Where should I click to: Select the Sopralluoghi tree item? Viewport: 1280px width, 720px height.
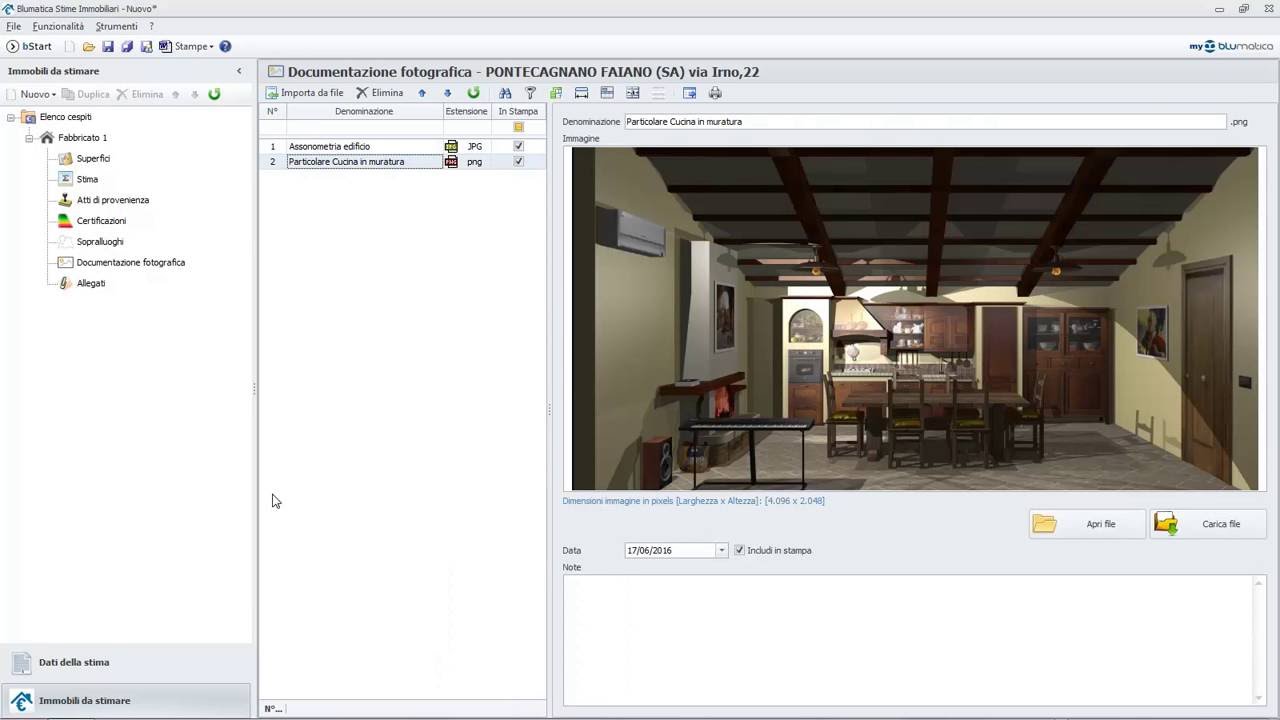coord(100,242)
